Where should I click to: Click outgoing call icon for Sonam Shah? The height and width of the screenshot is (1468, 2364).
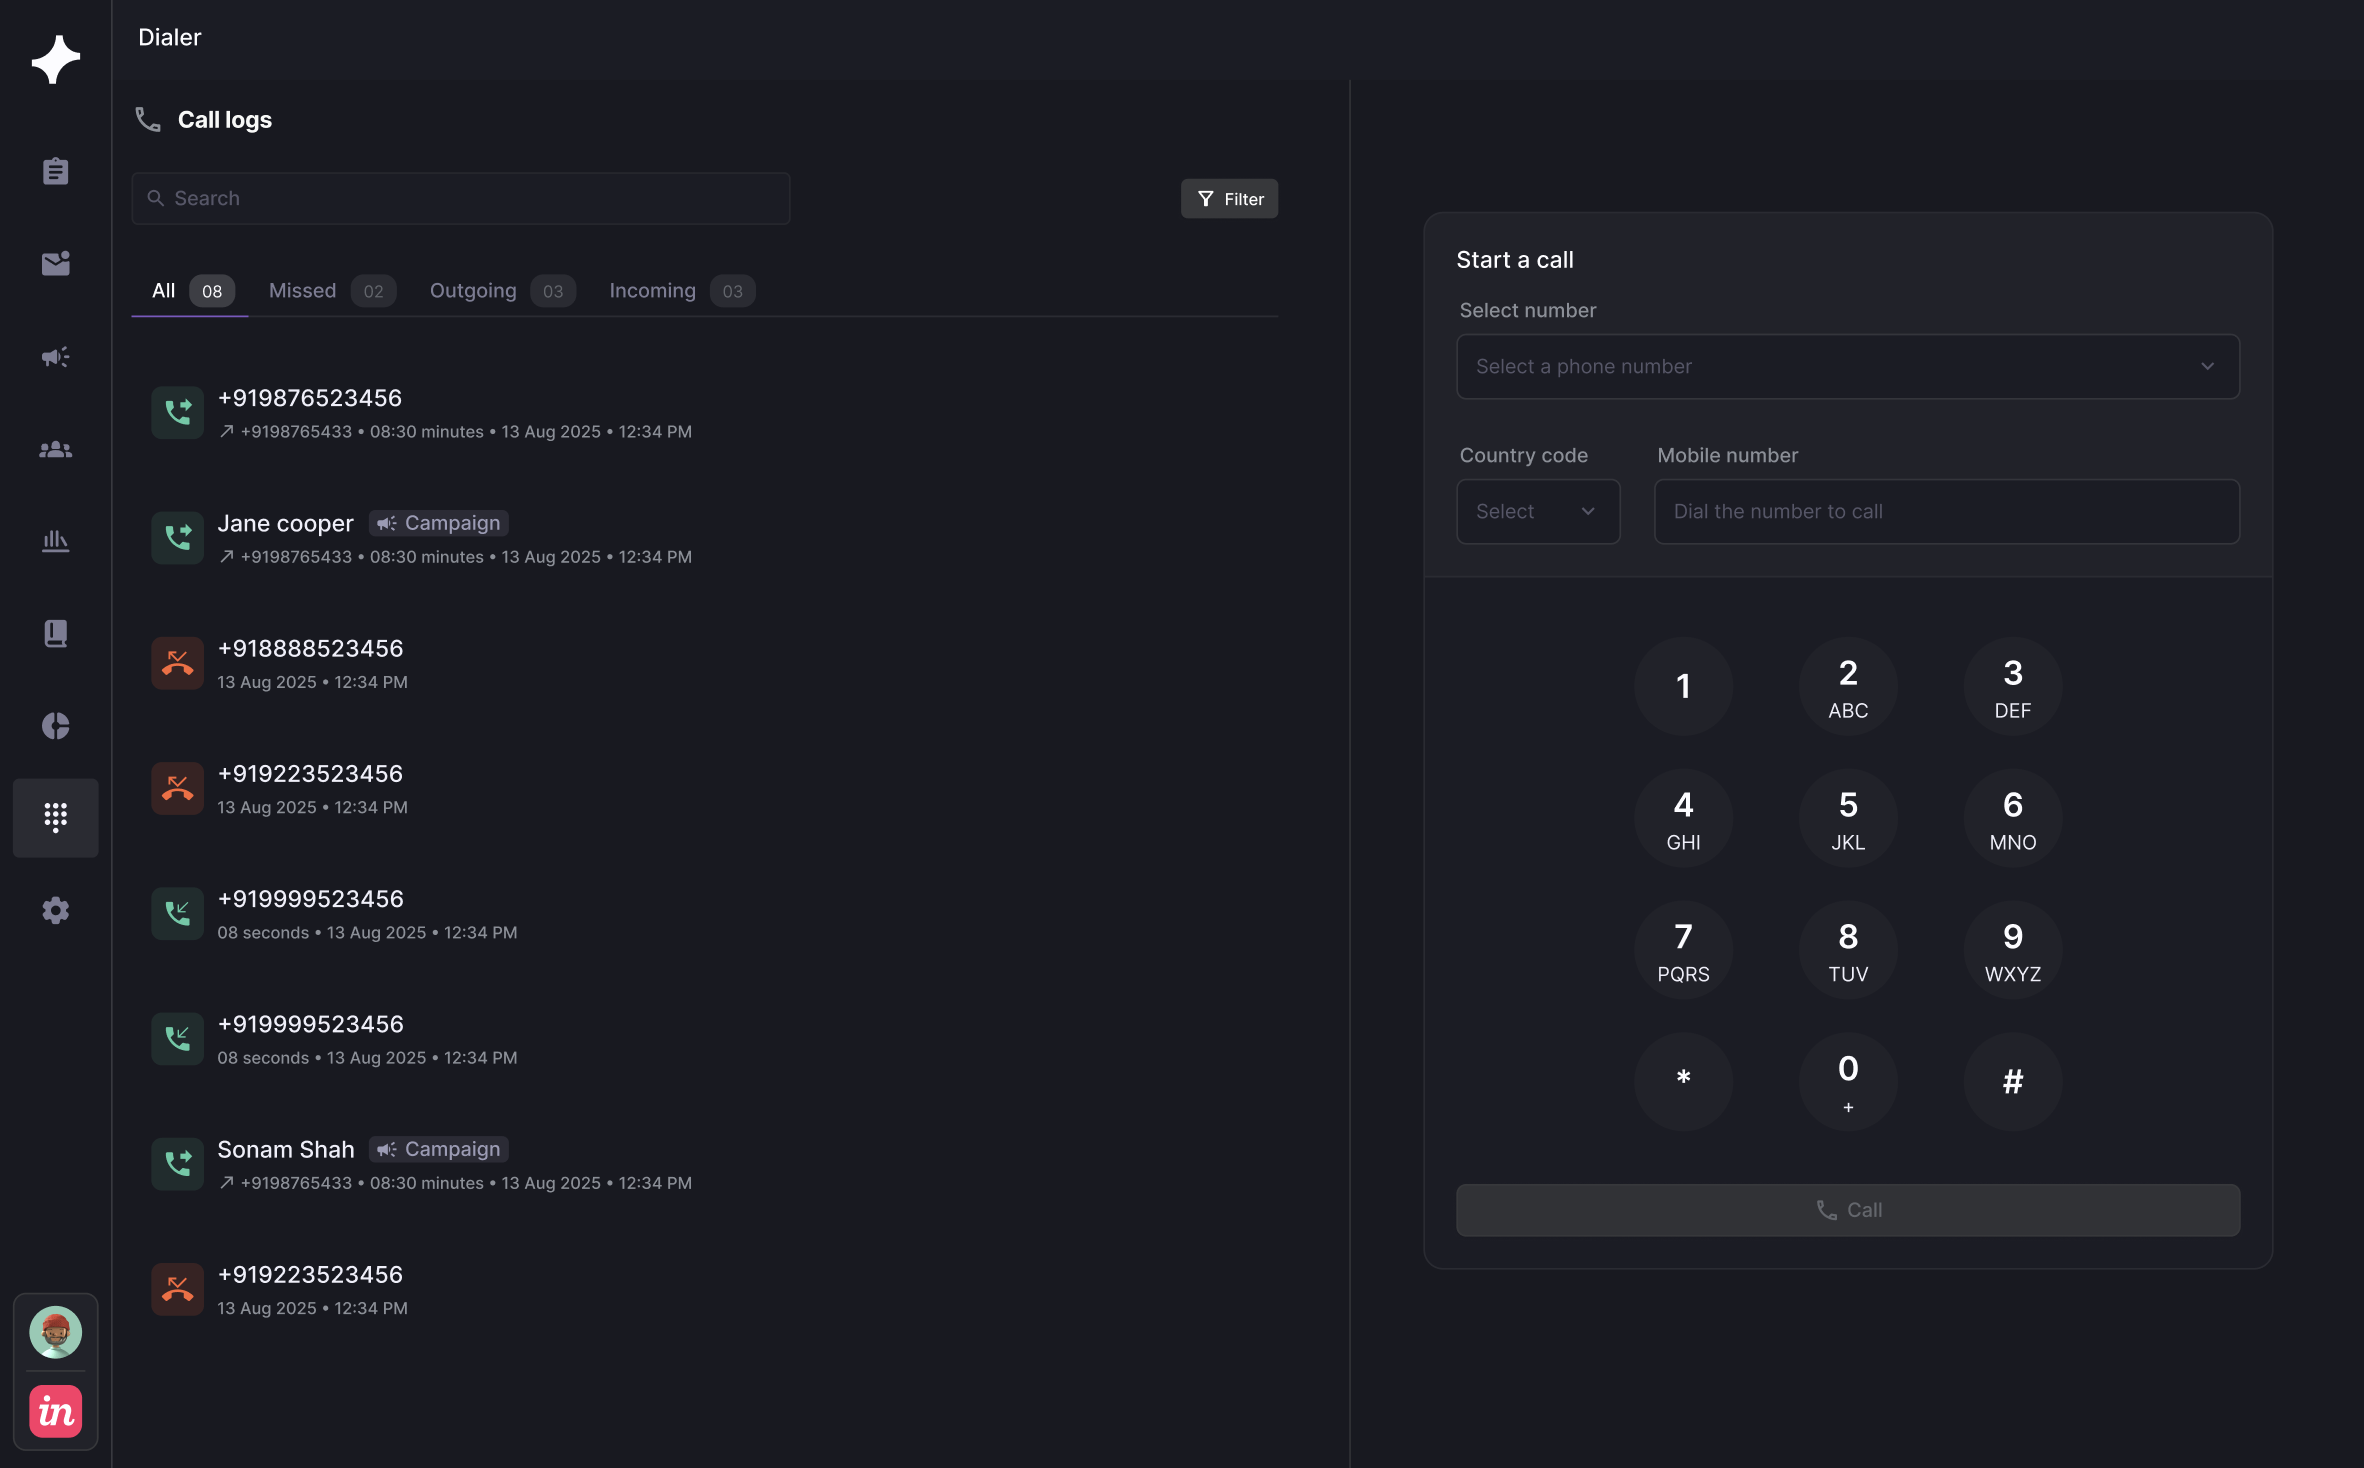tap(178, 1163)
